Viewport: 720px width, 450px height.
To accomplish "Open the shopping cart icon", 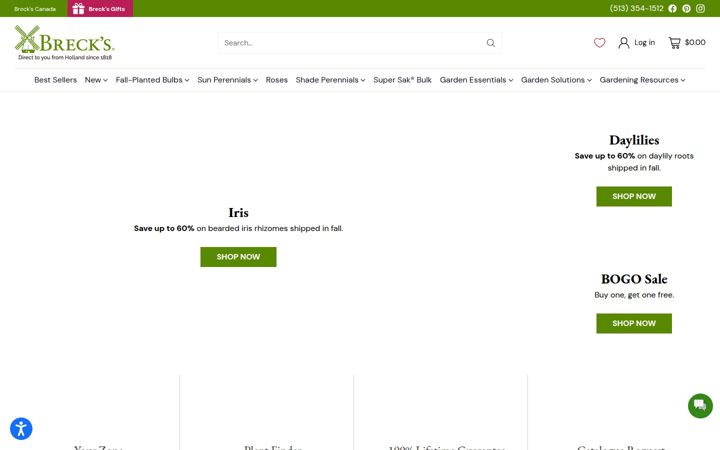I will pyautogui.click(x=674, y=43).
